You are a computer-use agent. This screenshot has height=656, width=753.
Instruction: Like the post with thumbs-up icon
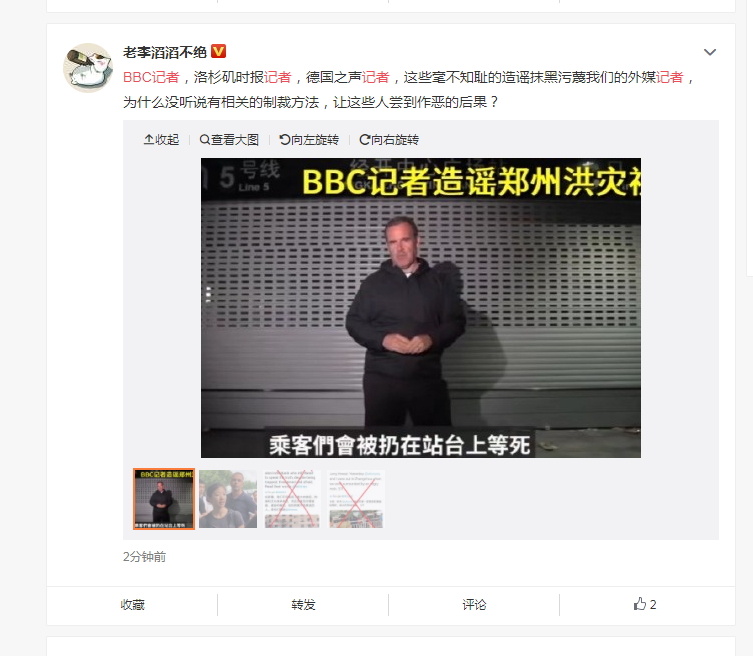644,604
